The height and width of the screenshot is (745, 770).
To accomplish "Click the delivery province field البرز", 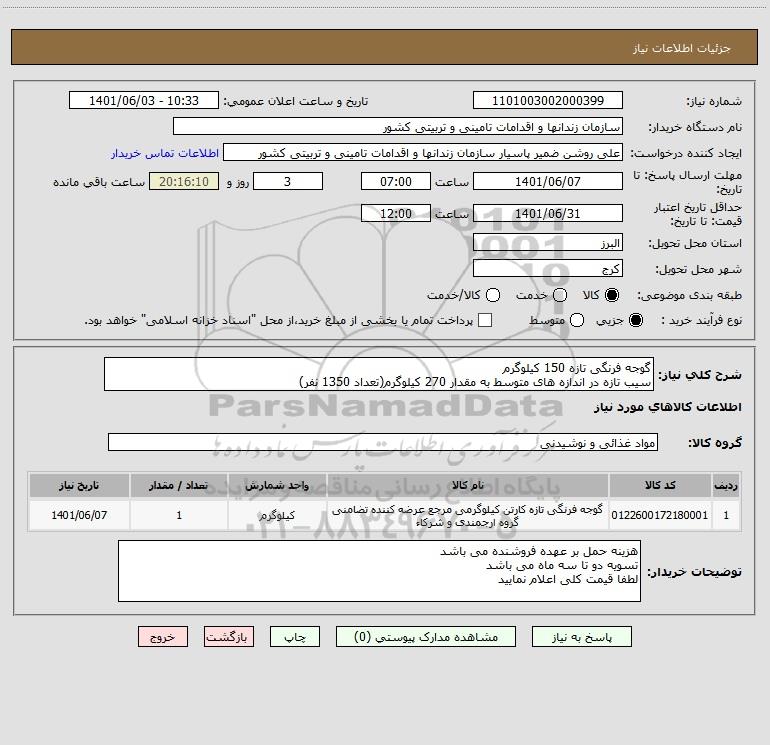I will tap(548, 243).
